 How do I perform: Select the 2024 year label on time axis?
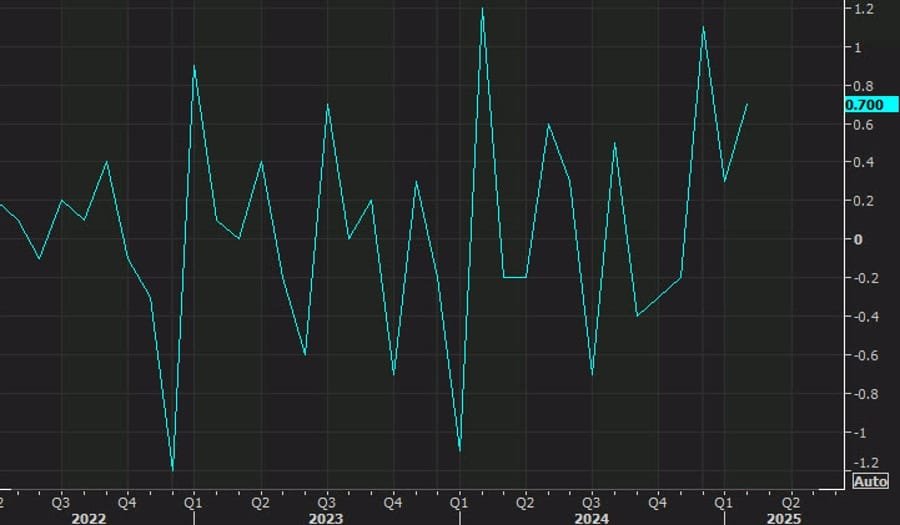click(x=591, y=518)
